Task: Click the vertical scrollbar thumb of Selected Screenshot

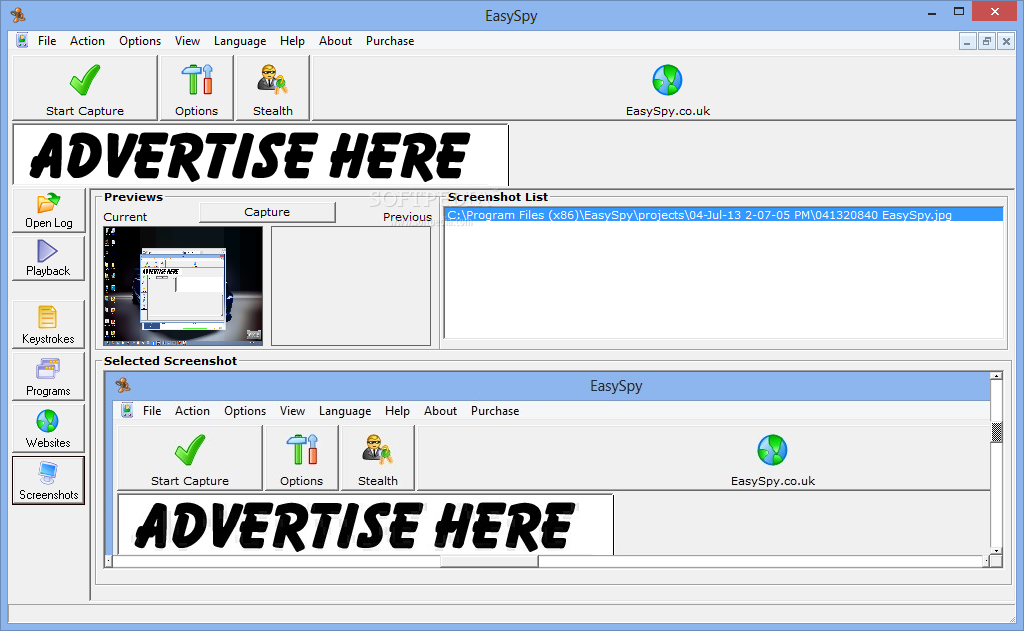Action: (997, 432)
